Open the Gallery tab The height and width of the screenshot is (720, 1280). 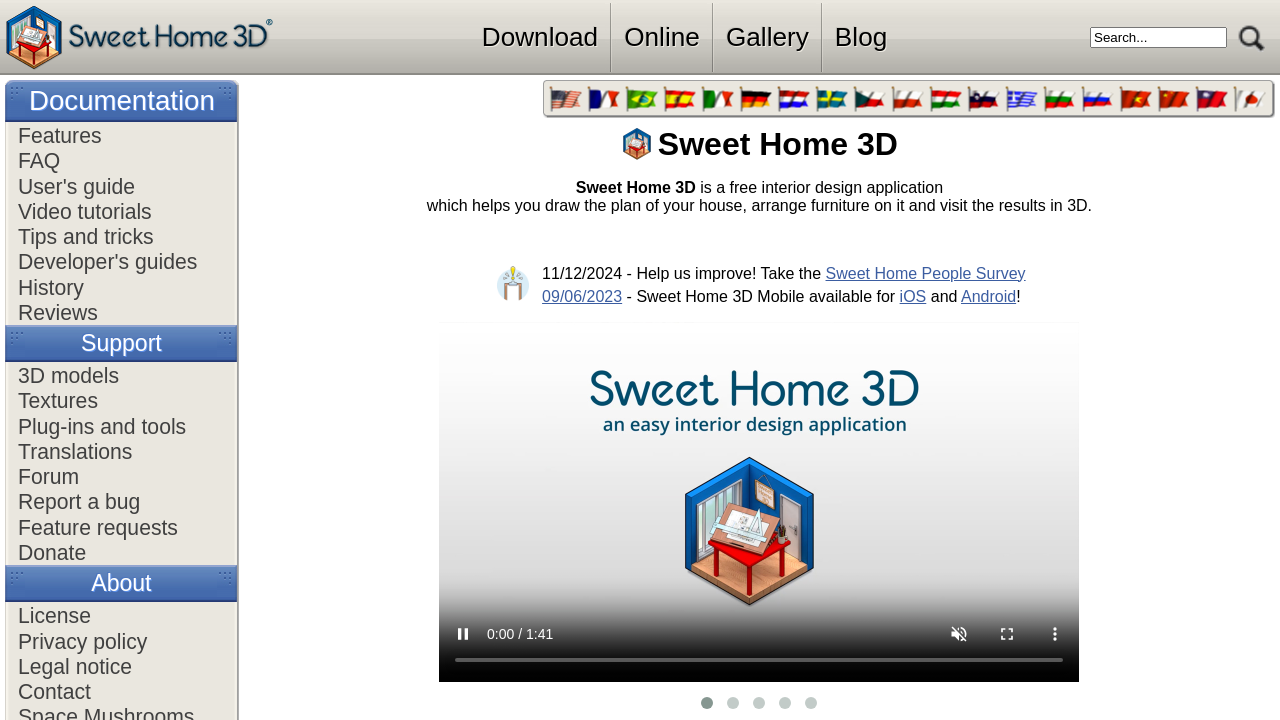pyautogui.click(x=767, y=37)
